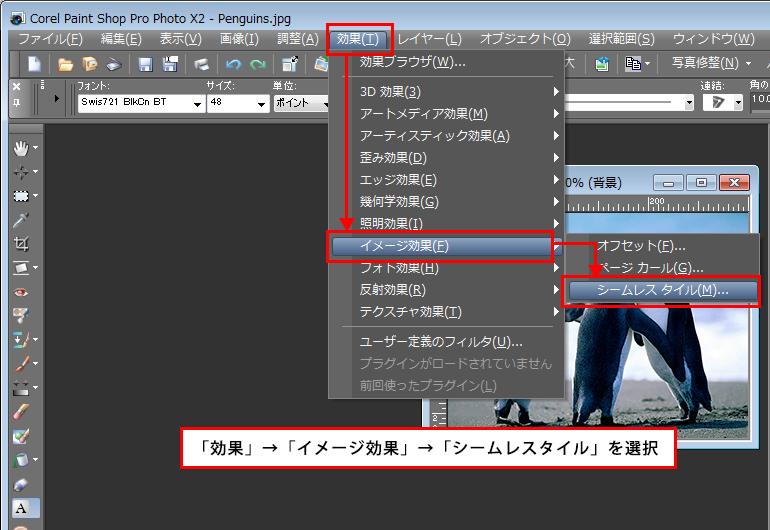Viewport: 770px width, 530px height.
Task: Select the Crop tool
Action: pyautogui.click(x=21, y=244)
